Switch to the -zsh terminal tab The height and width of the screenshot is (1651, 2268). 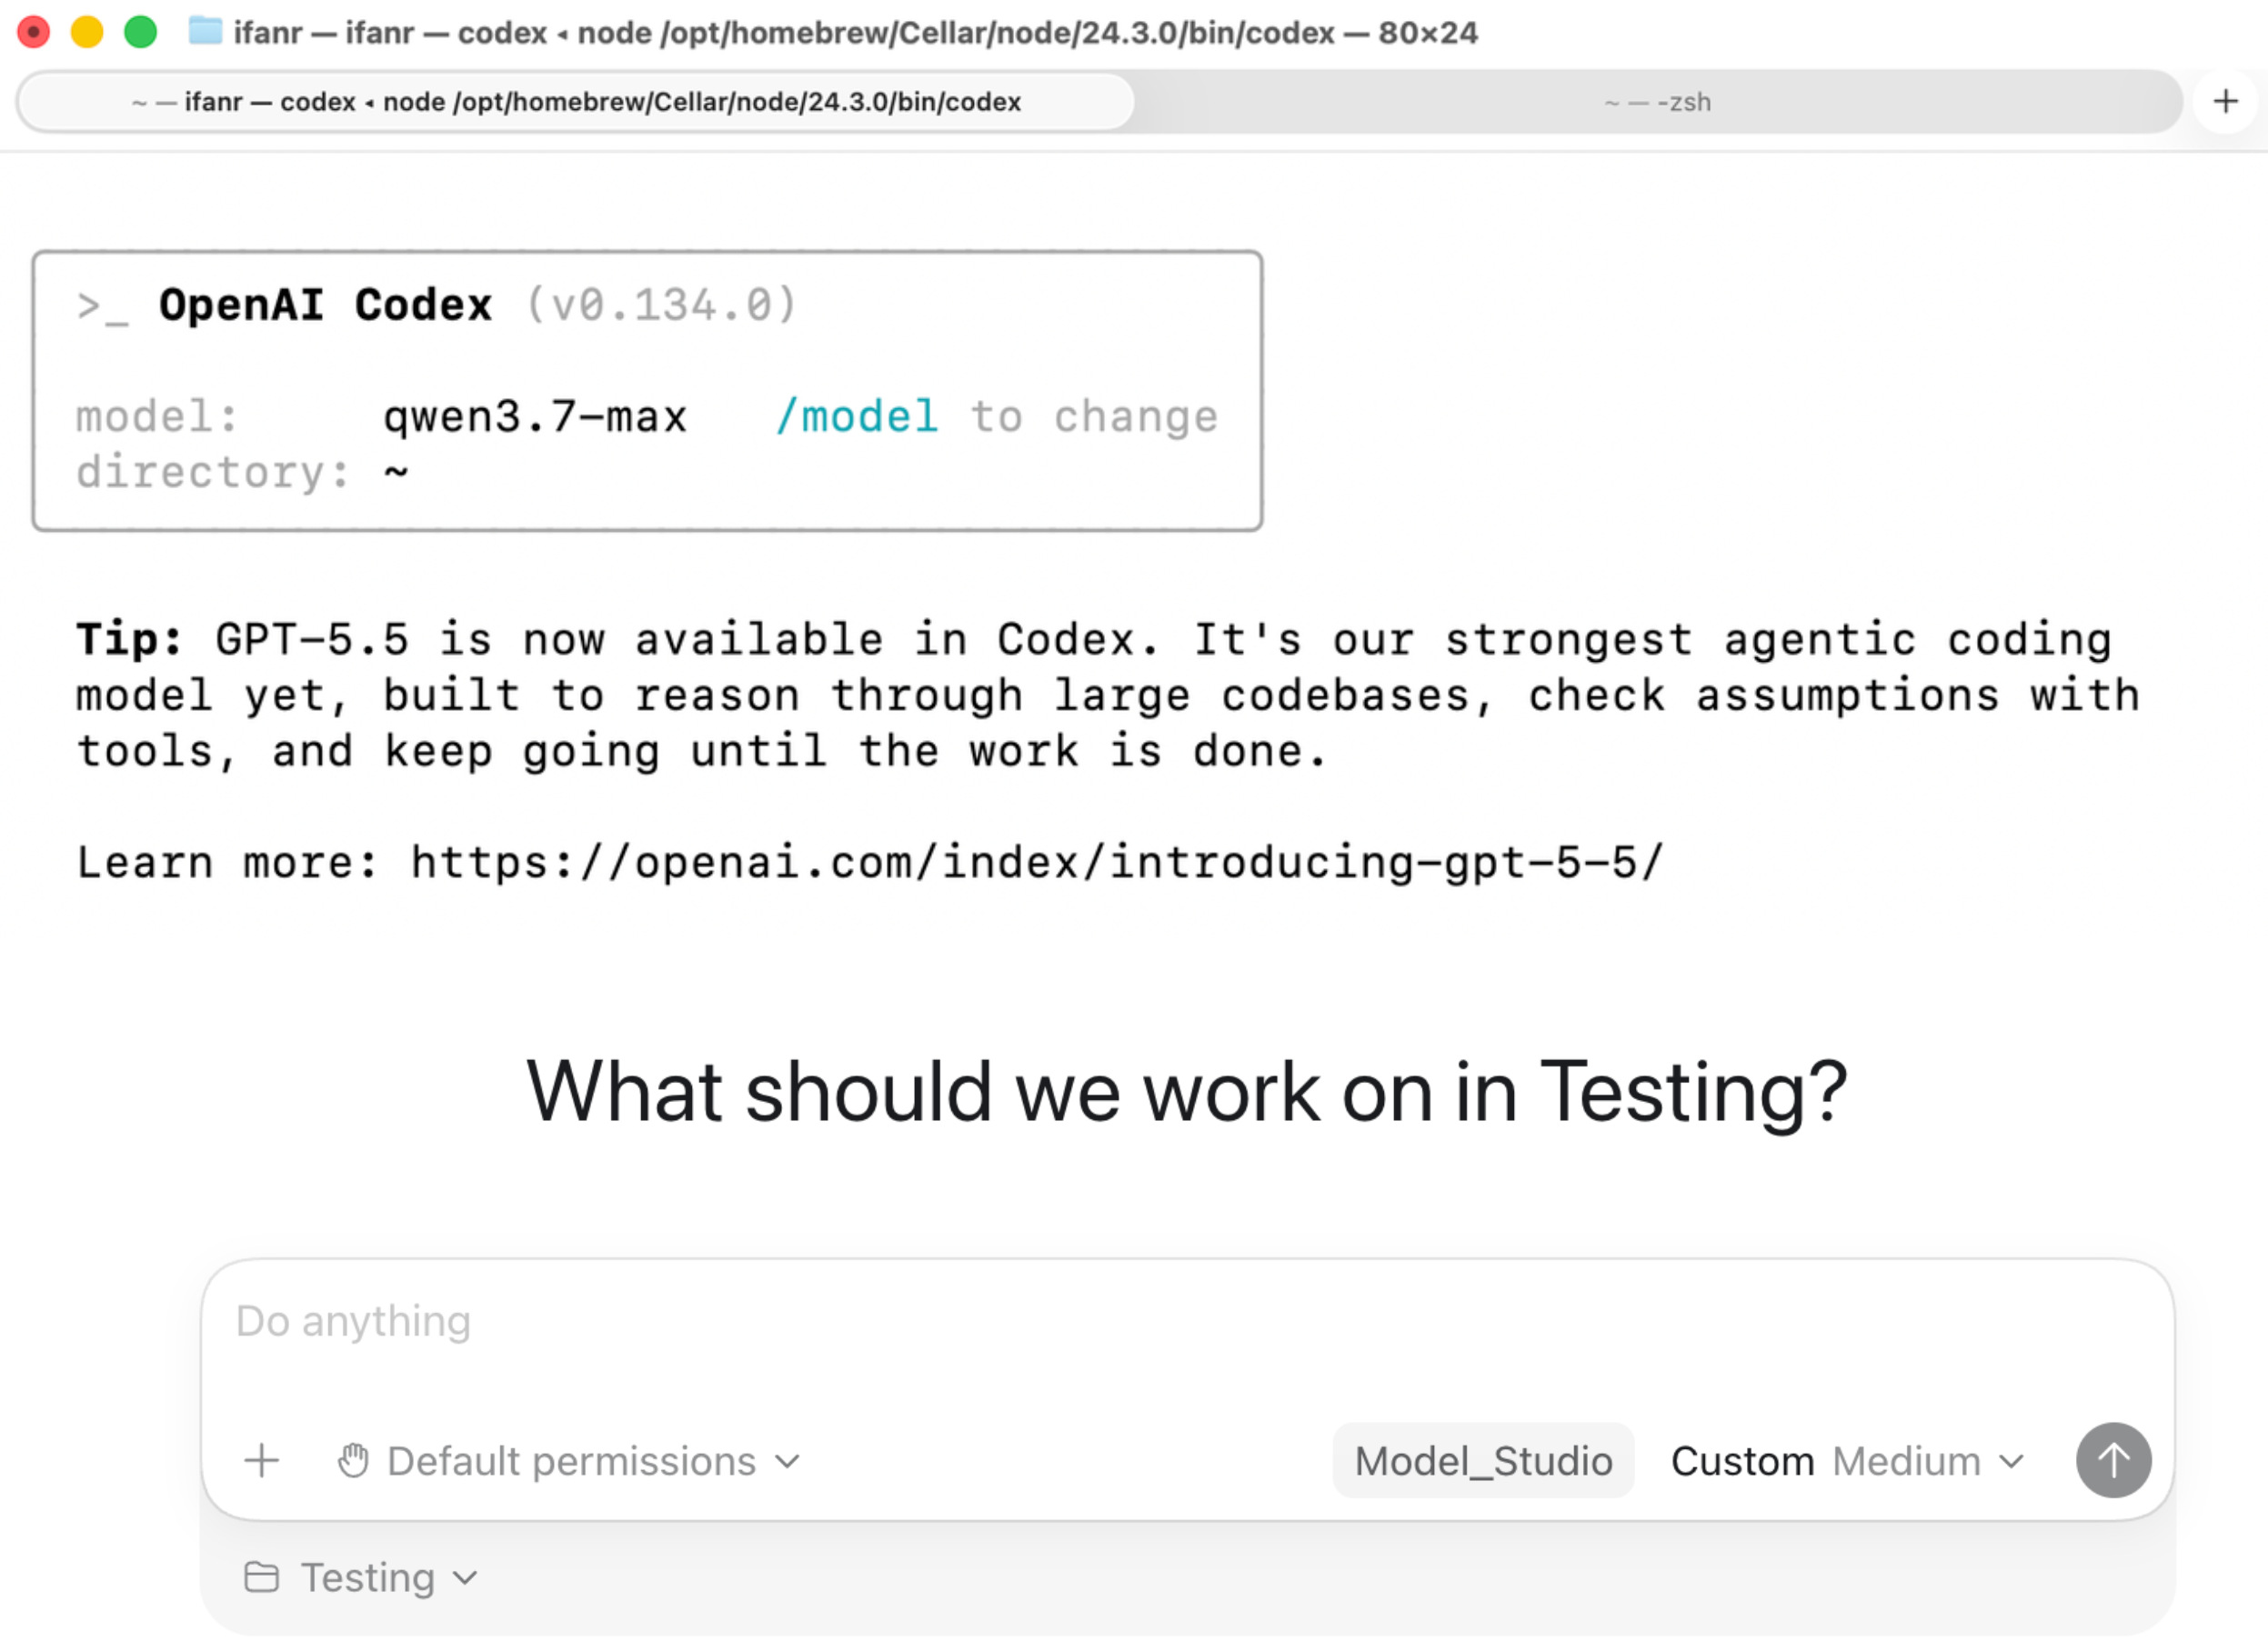point(1657,101)
